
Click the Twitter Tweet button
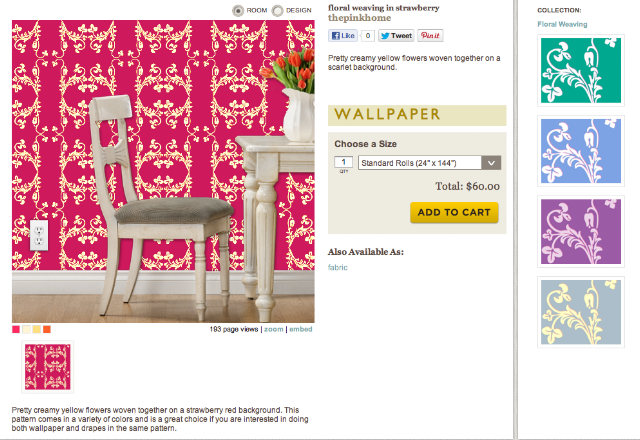396,36
